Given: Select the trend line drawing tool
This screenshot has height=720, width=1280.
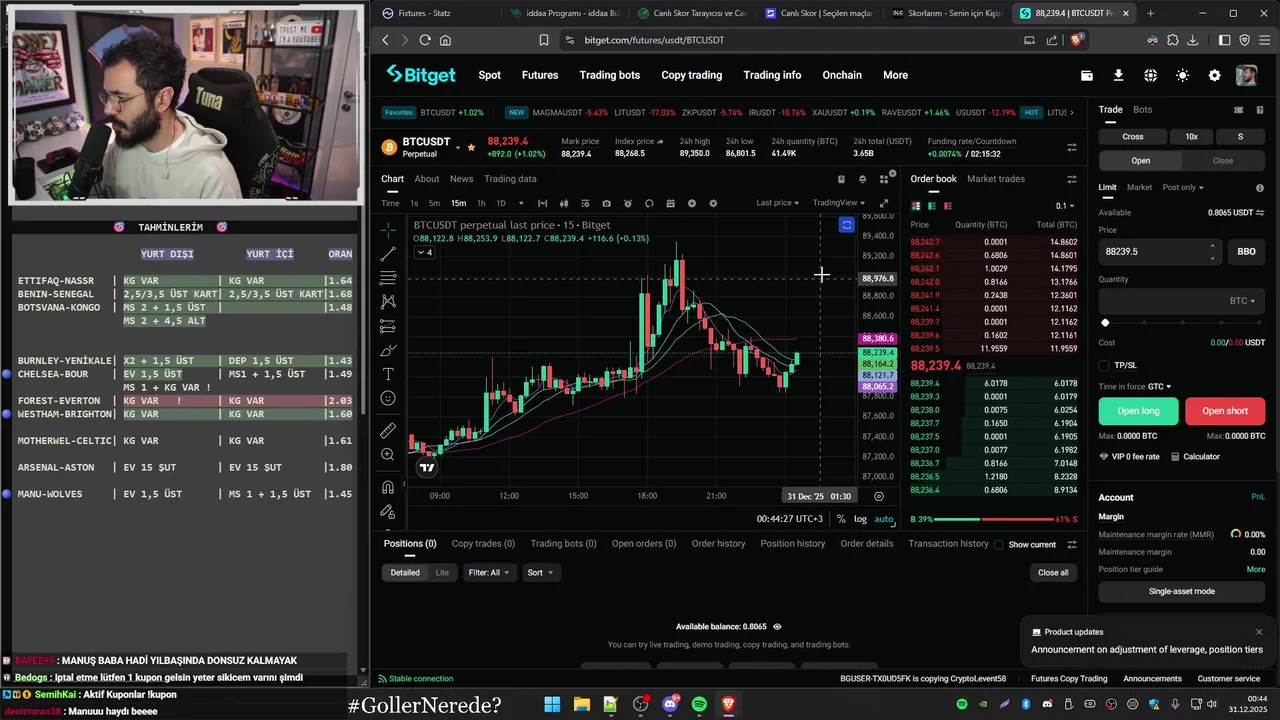Looking at the screenshot, I should click(x=388, y=253).
